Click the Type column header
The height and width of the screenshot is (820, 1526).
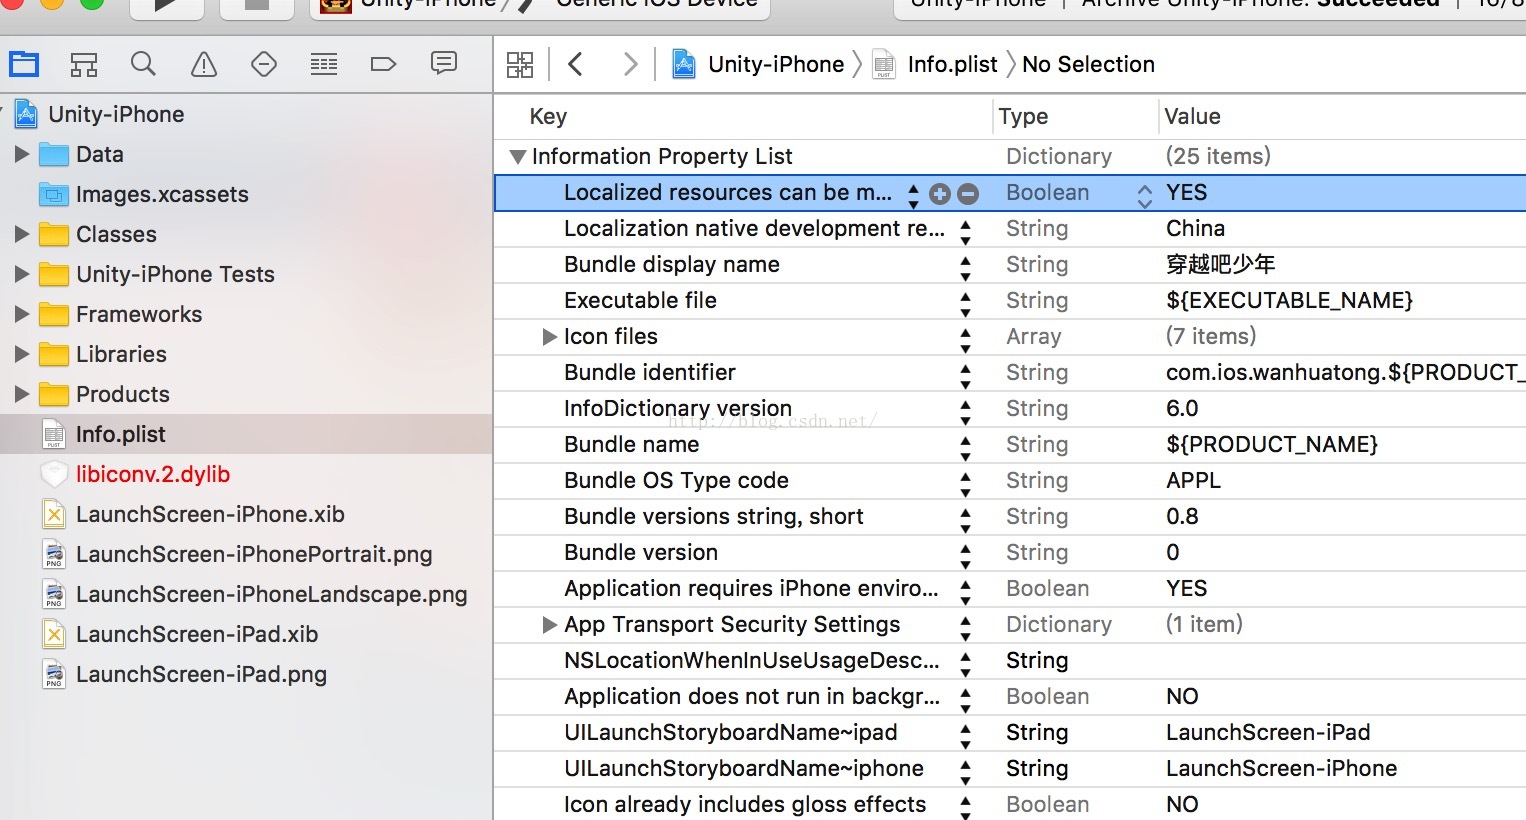coord(1023,117)
